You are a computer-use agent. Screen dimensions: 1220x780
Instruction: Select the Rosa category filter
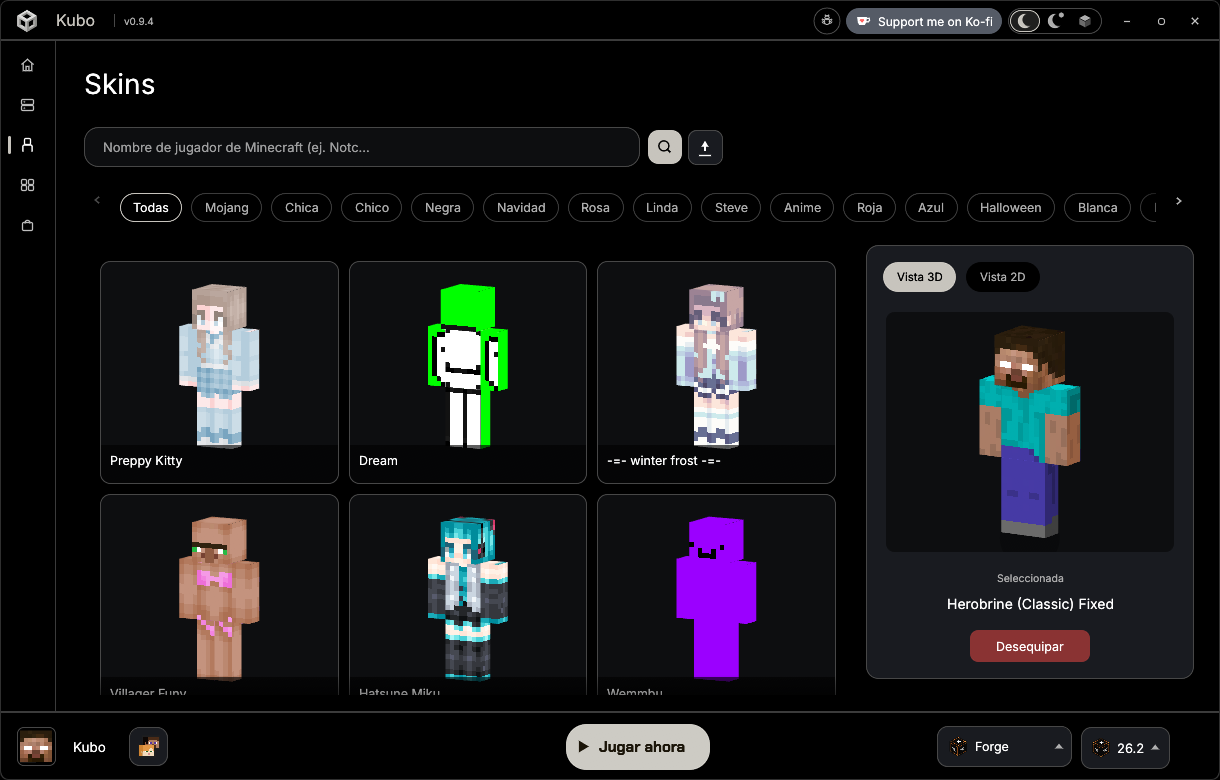click(x=595, y=208)
